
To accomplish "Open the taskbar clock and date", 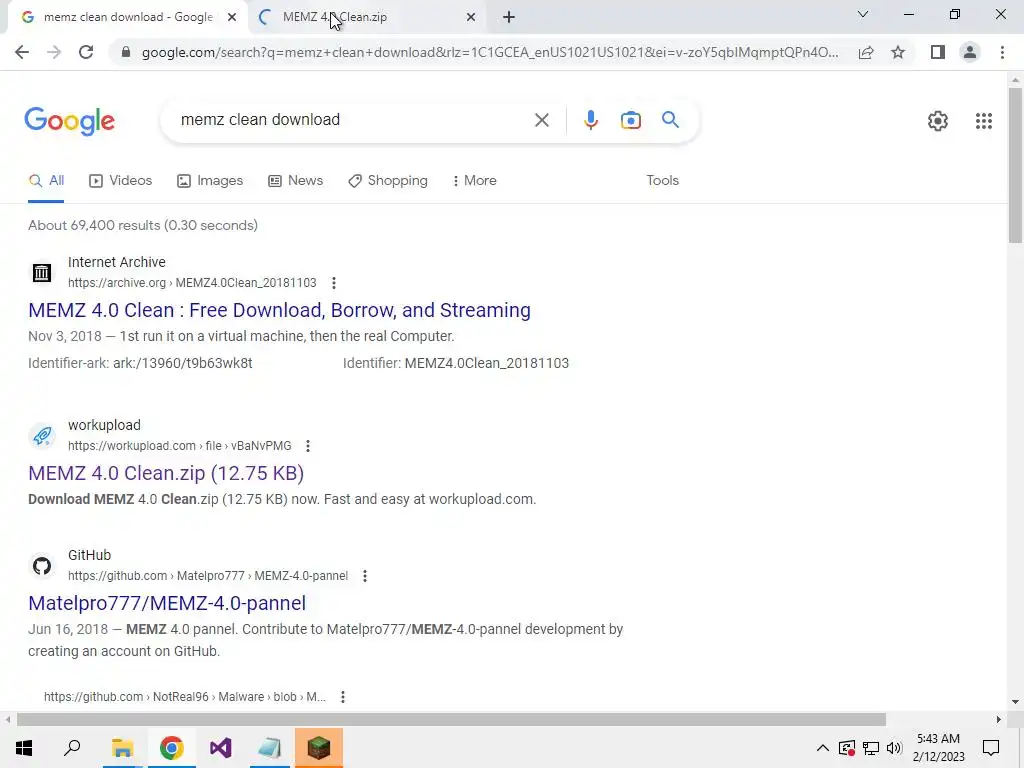I will [x=938, y=748].
